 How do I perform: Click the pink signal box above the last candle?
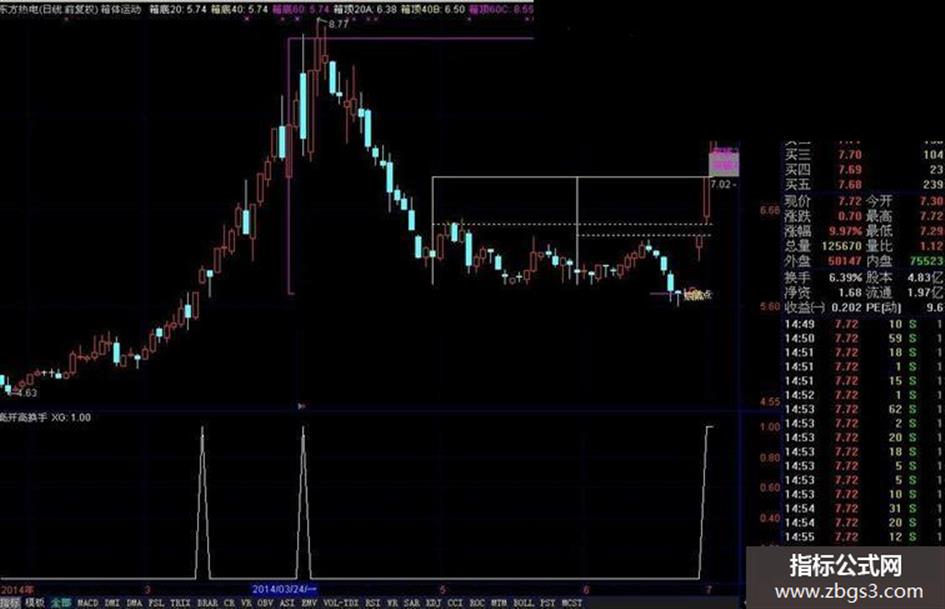(723, 162)
